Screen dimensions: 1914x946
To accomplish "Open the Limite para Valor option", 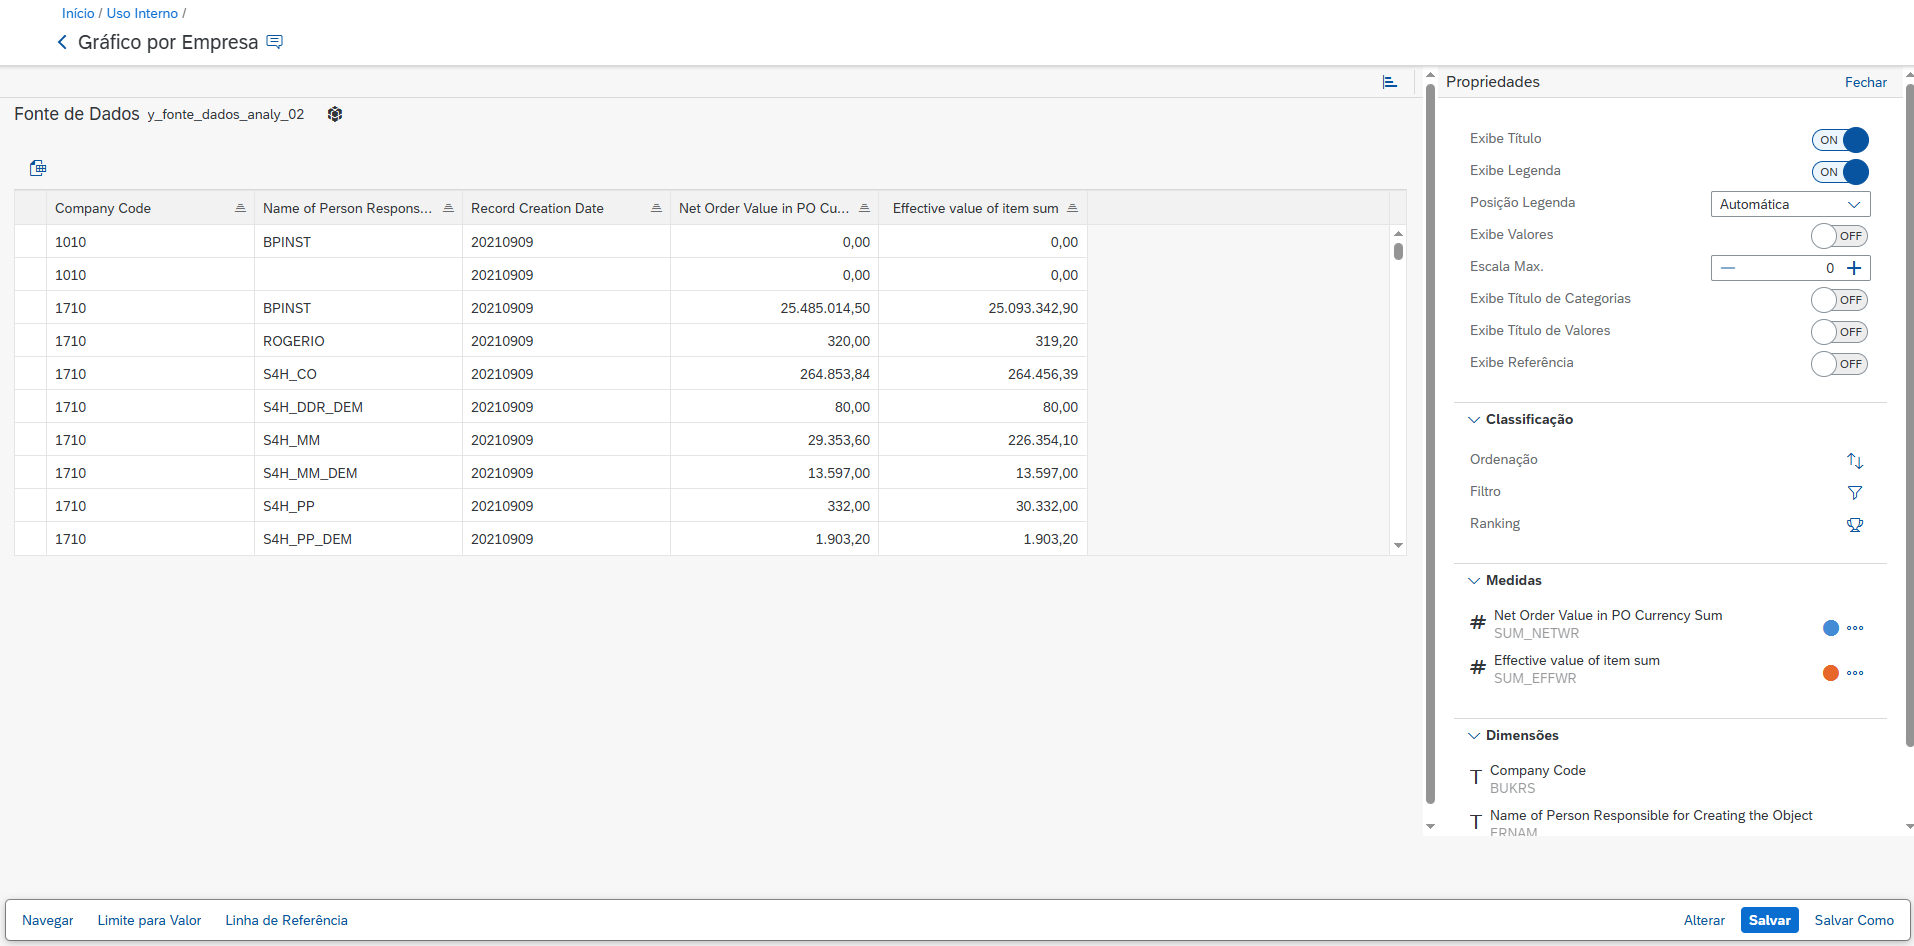I will click(x=149, y=920).
